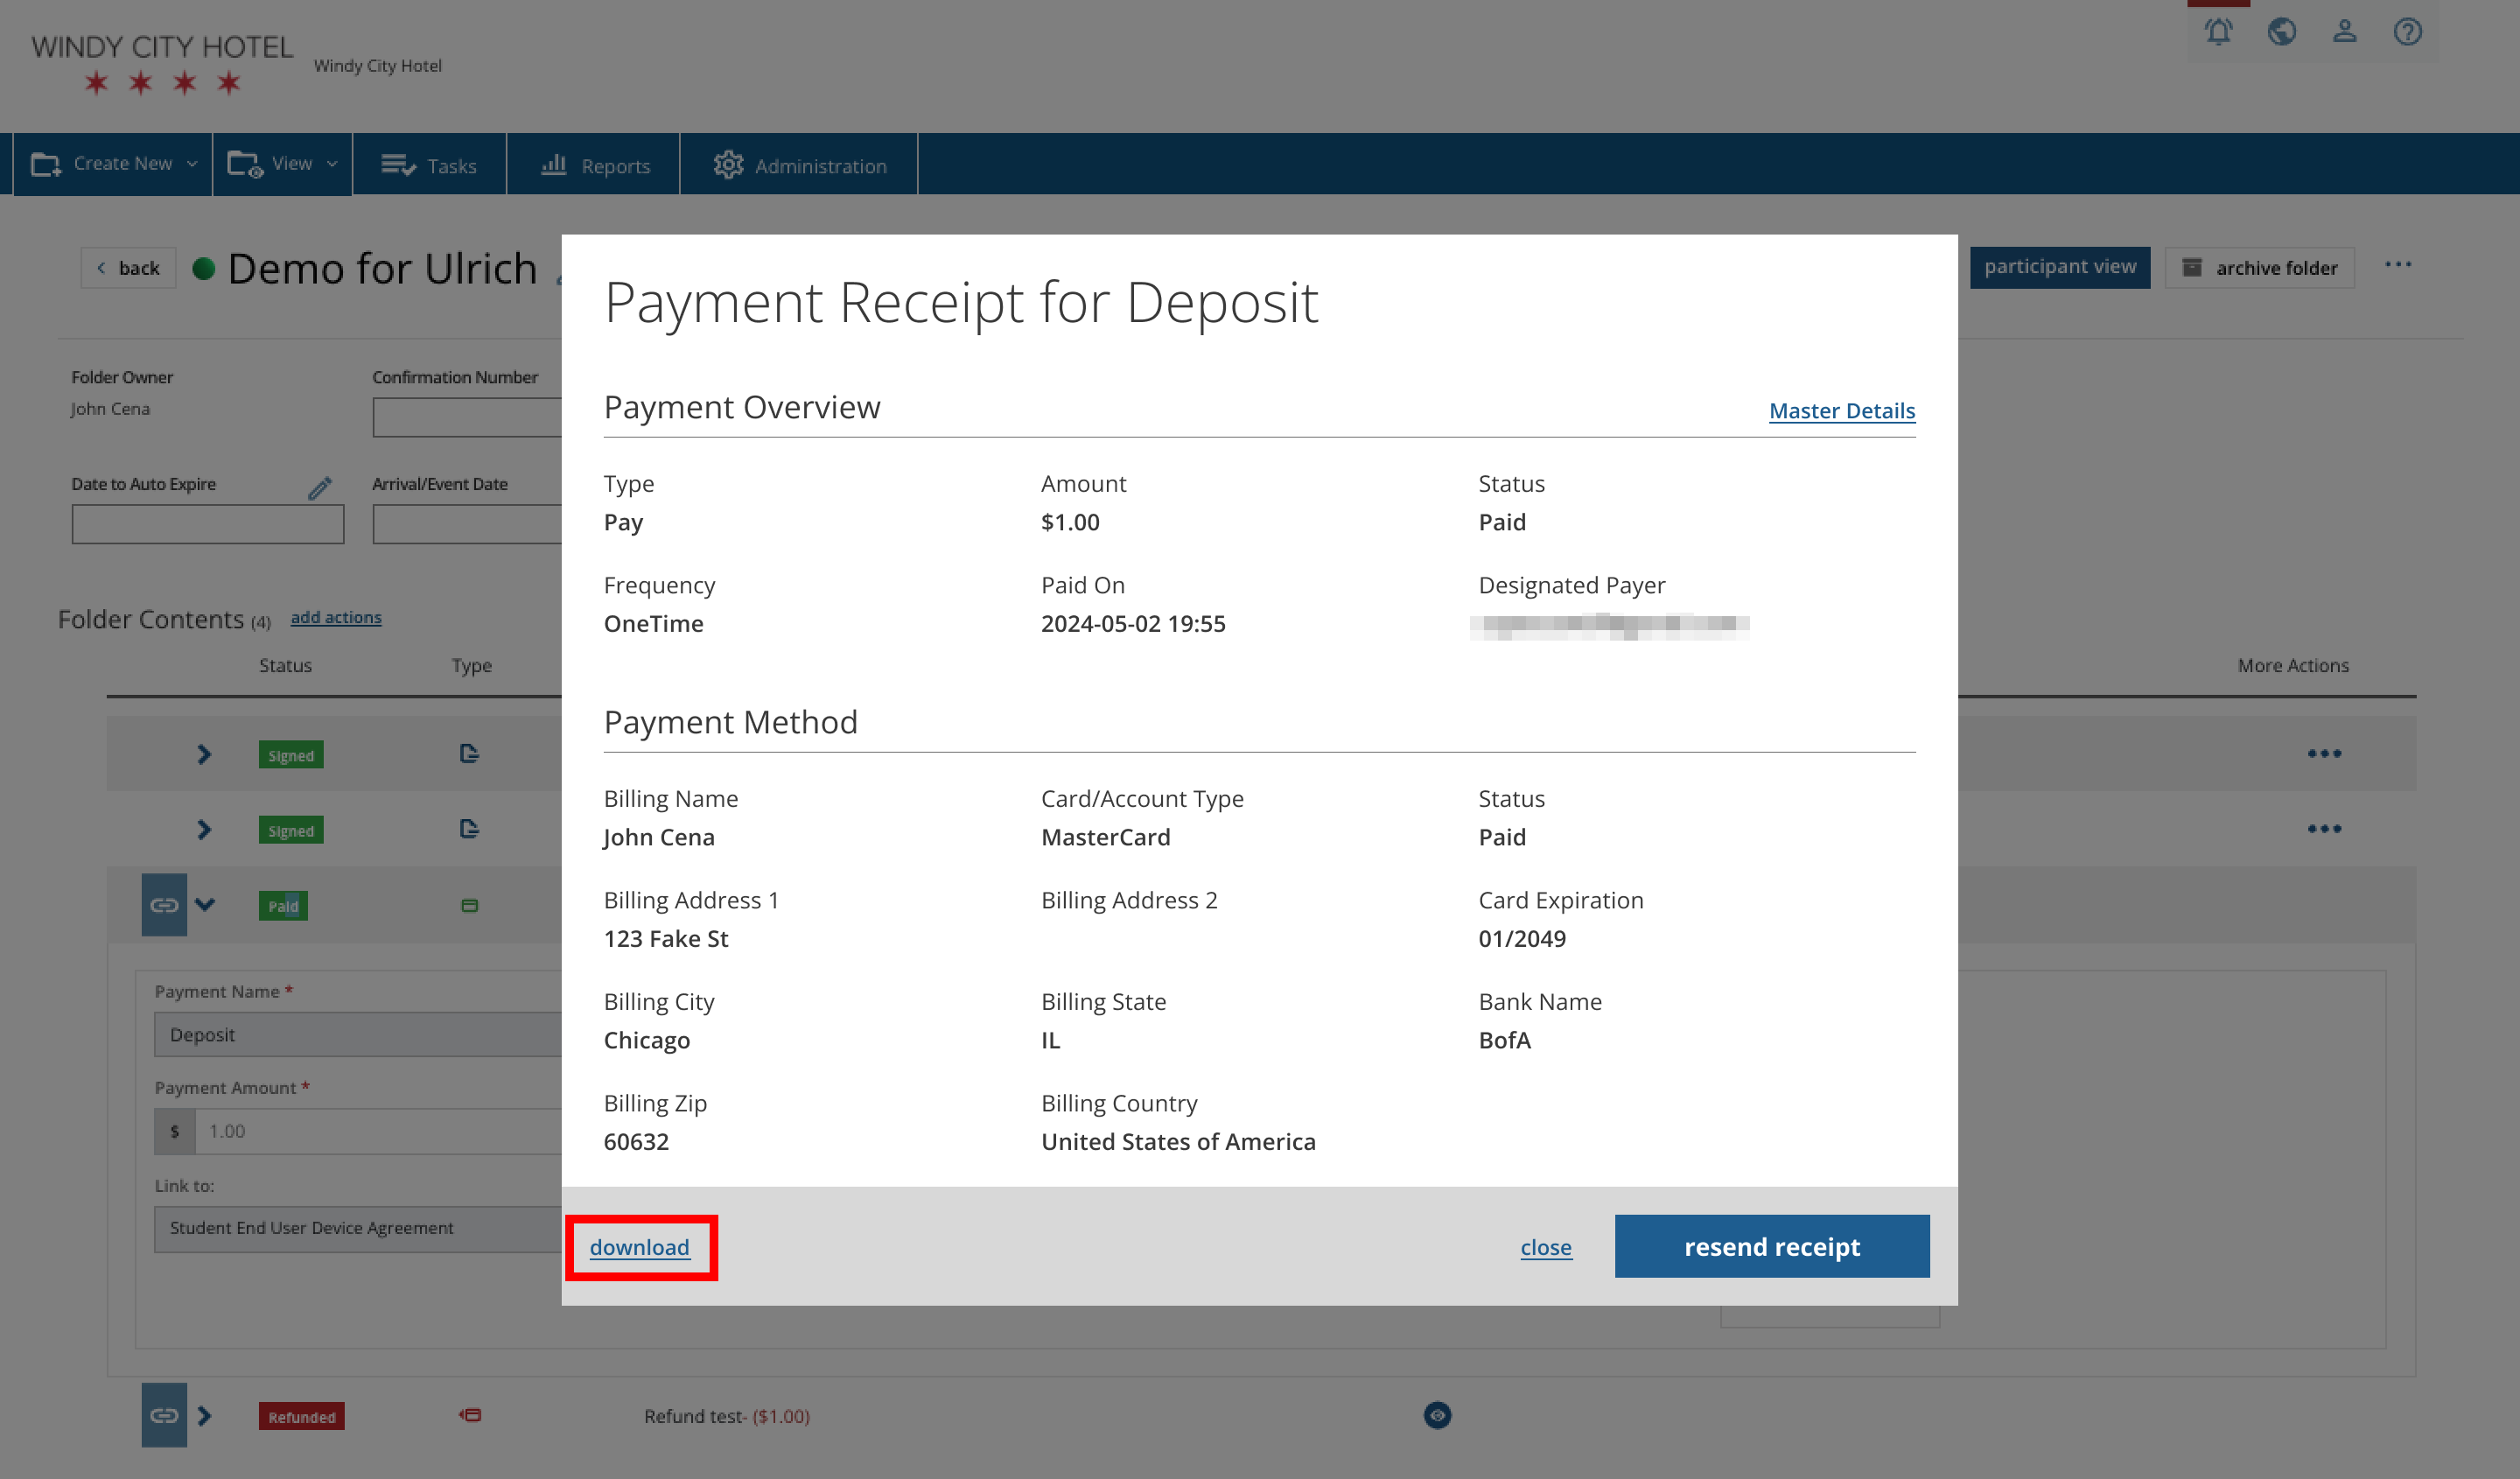Click the help question mark icon
The image size is (2520, 1479).
click(2407, 32)
